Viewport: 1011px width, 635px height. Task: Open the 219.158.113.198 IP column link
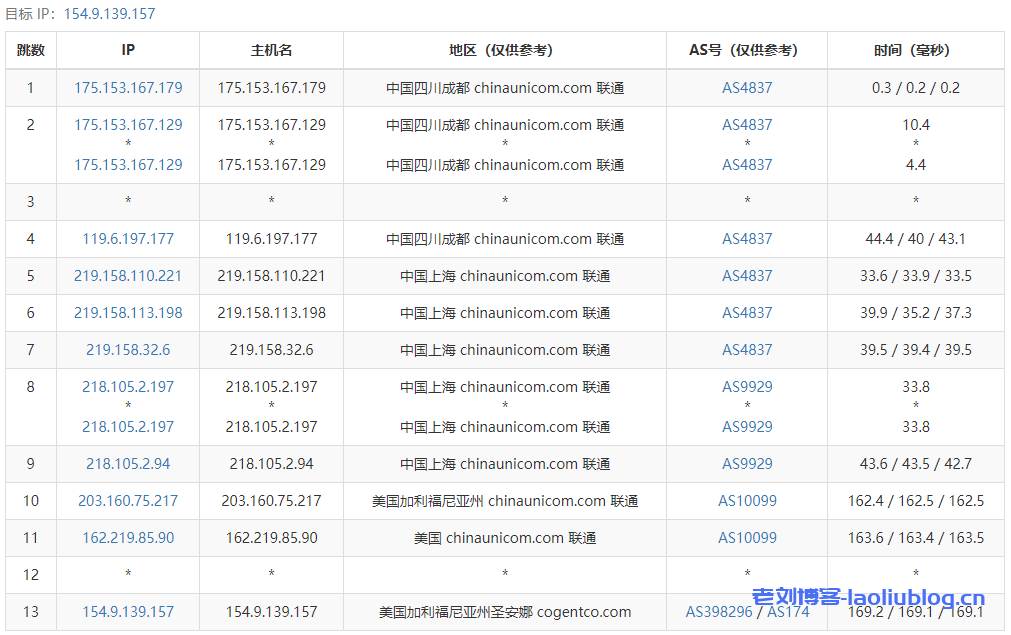coord(128,313)
